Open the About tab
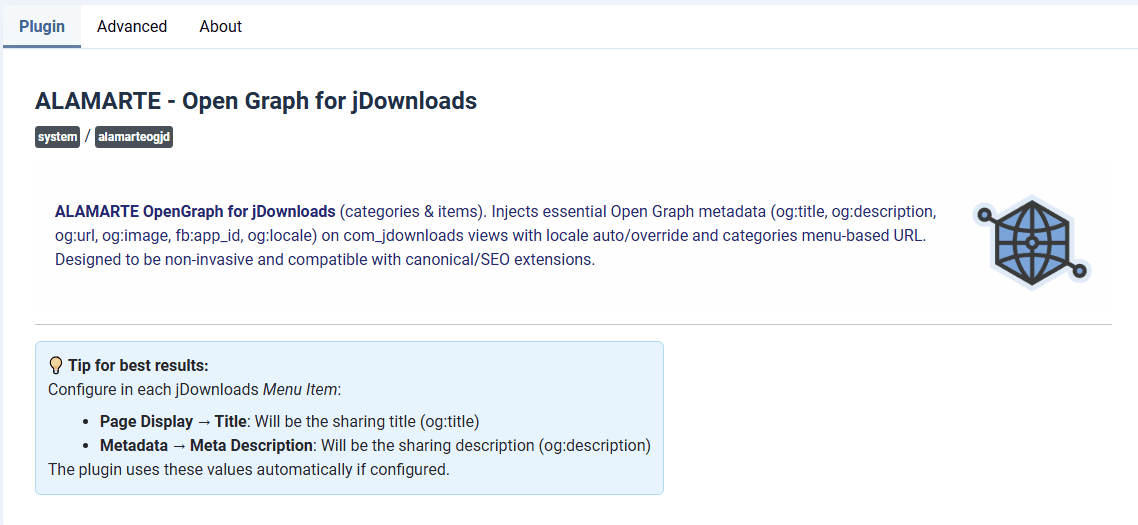This screenshot has height=525, width=1138. (x=220, y=27)
